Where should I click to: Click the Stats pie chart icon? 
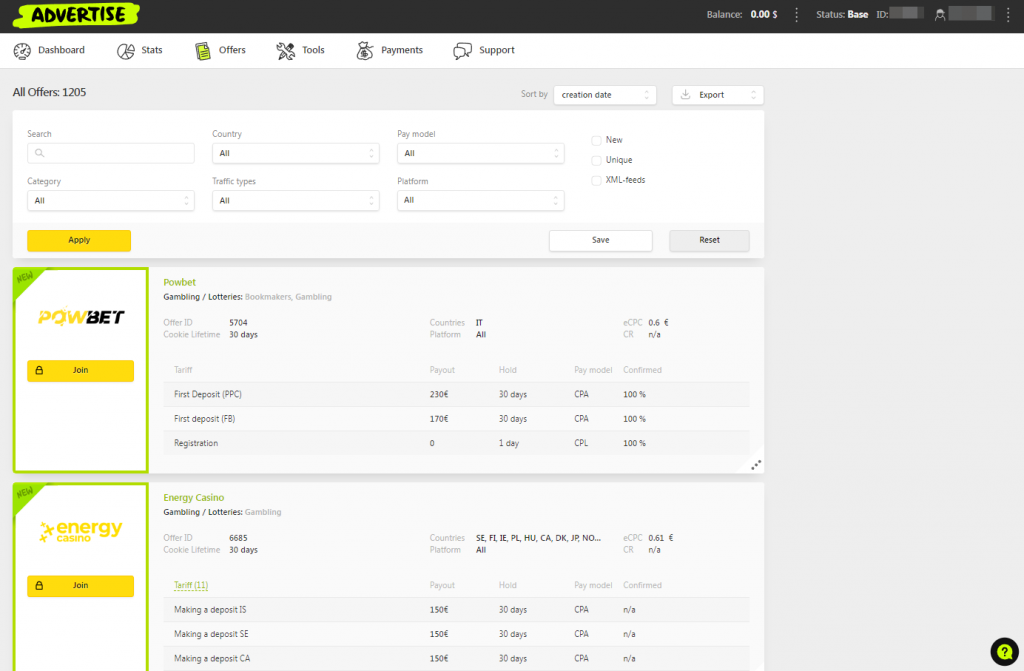(x=125, y=51)
